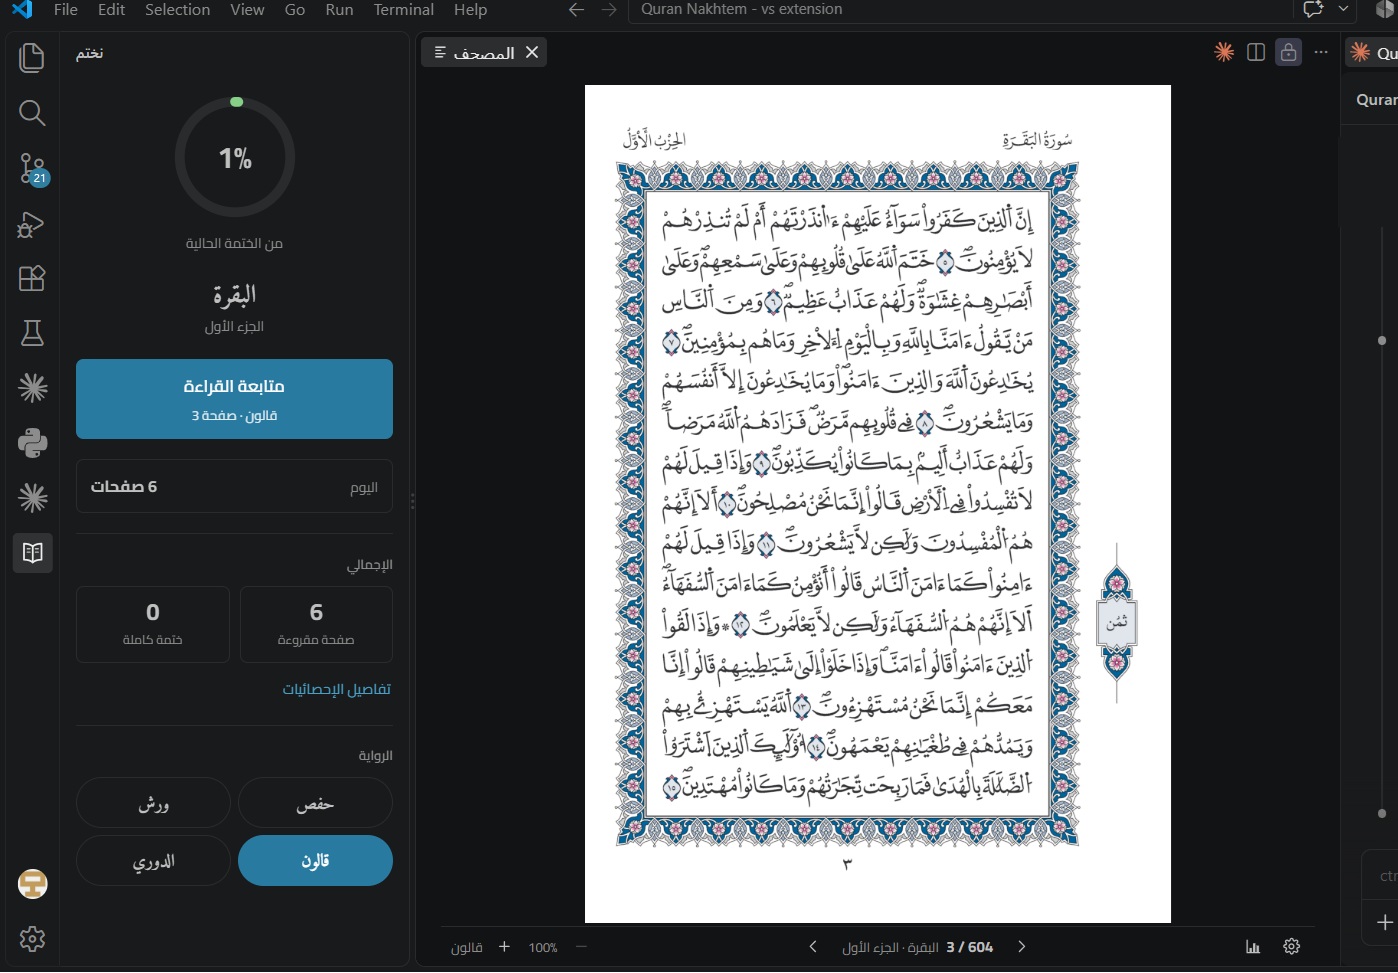1398x973 pixels.
Task: Open the Accounts avatar icon
Action: pyautogui.click(x=32, y=884)
